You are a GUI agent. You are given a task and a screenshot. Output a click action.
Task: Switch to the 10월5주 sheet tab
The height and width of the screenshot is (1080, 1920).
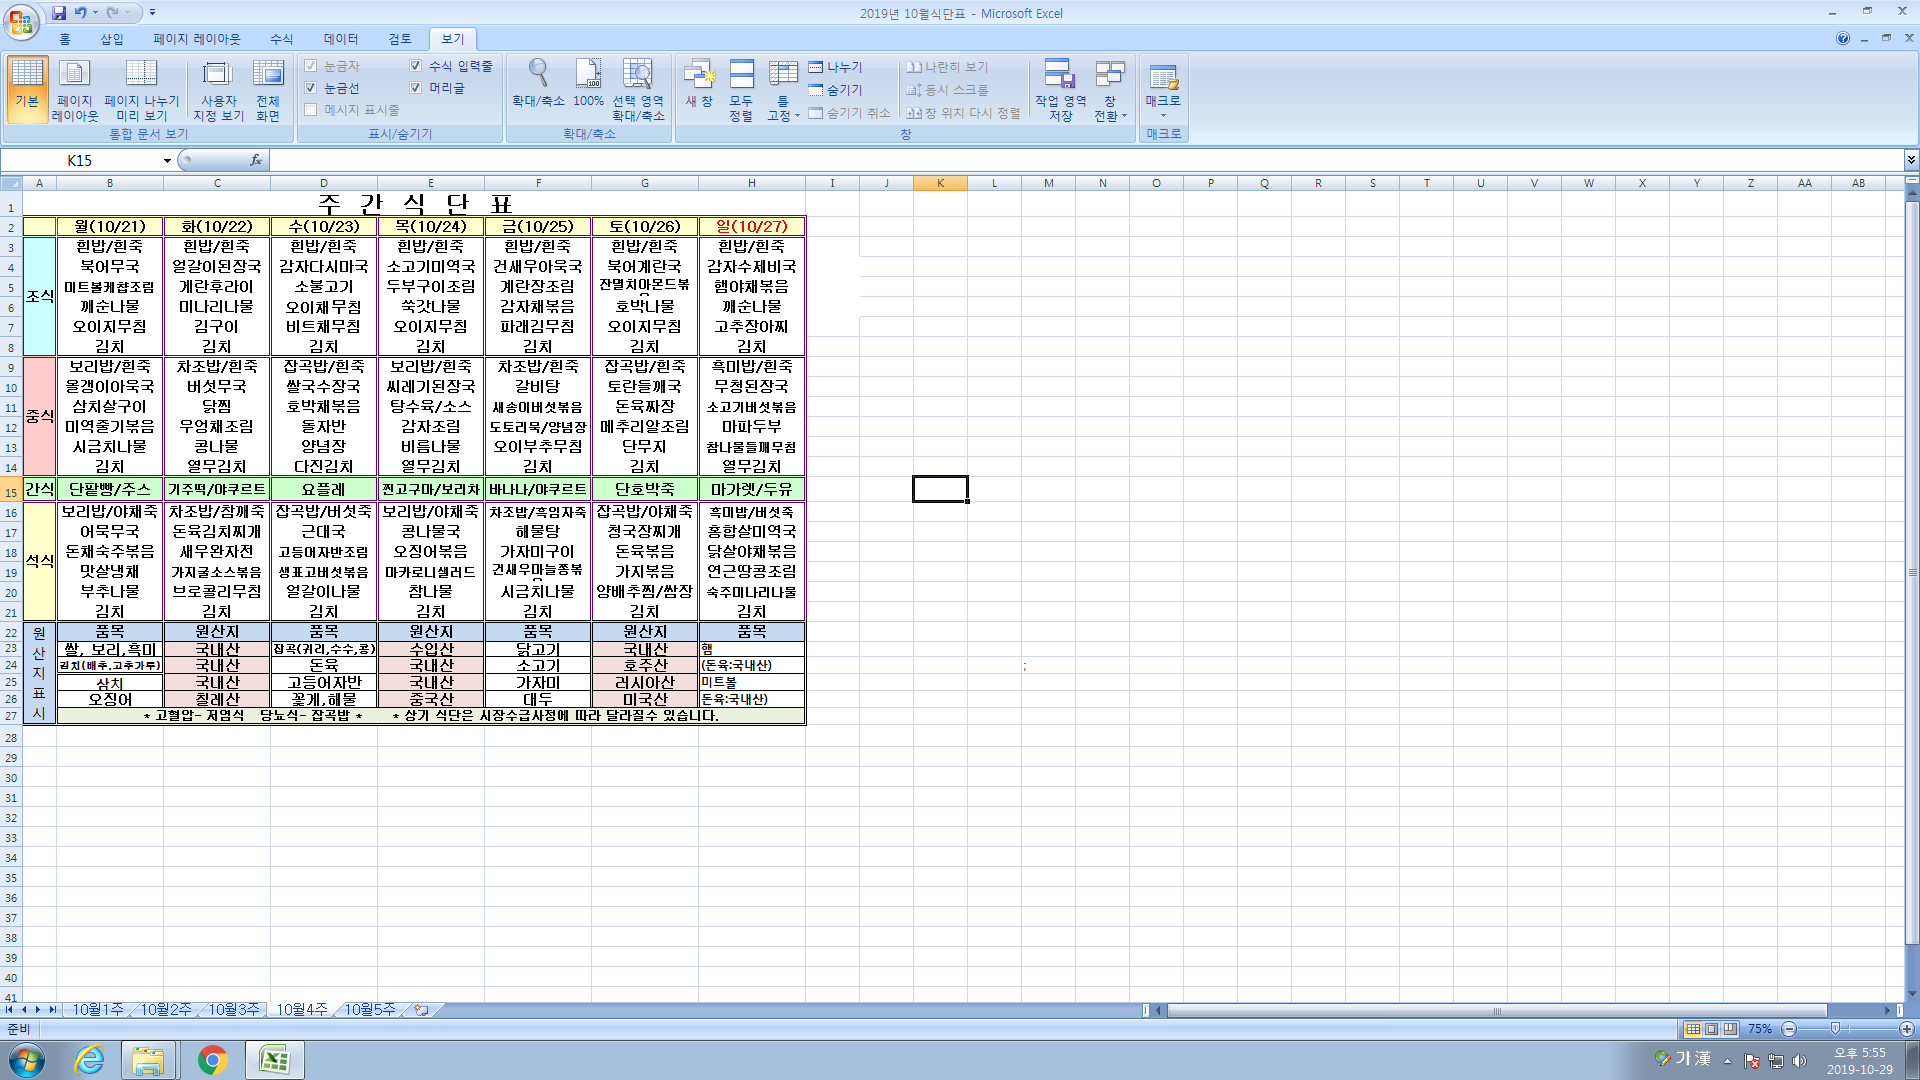coord(369,1010)
